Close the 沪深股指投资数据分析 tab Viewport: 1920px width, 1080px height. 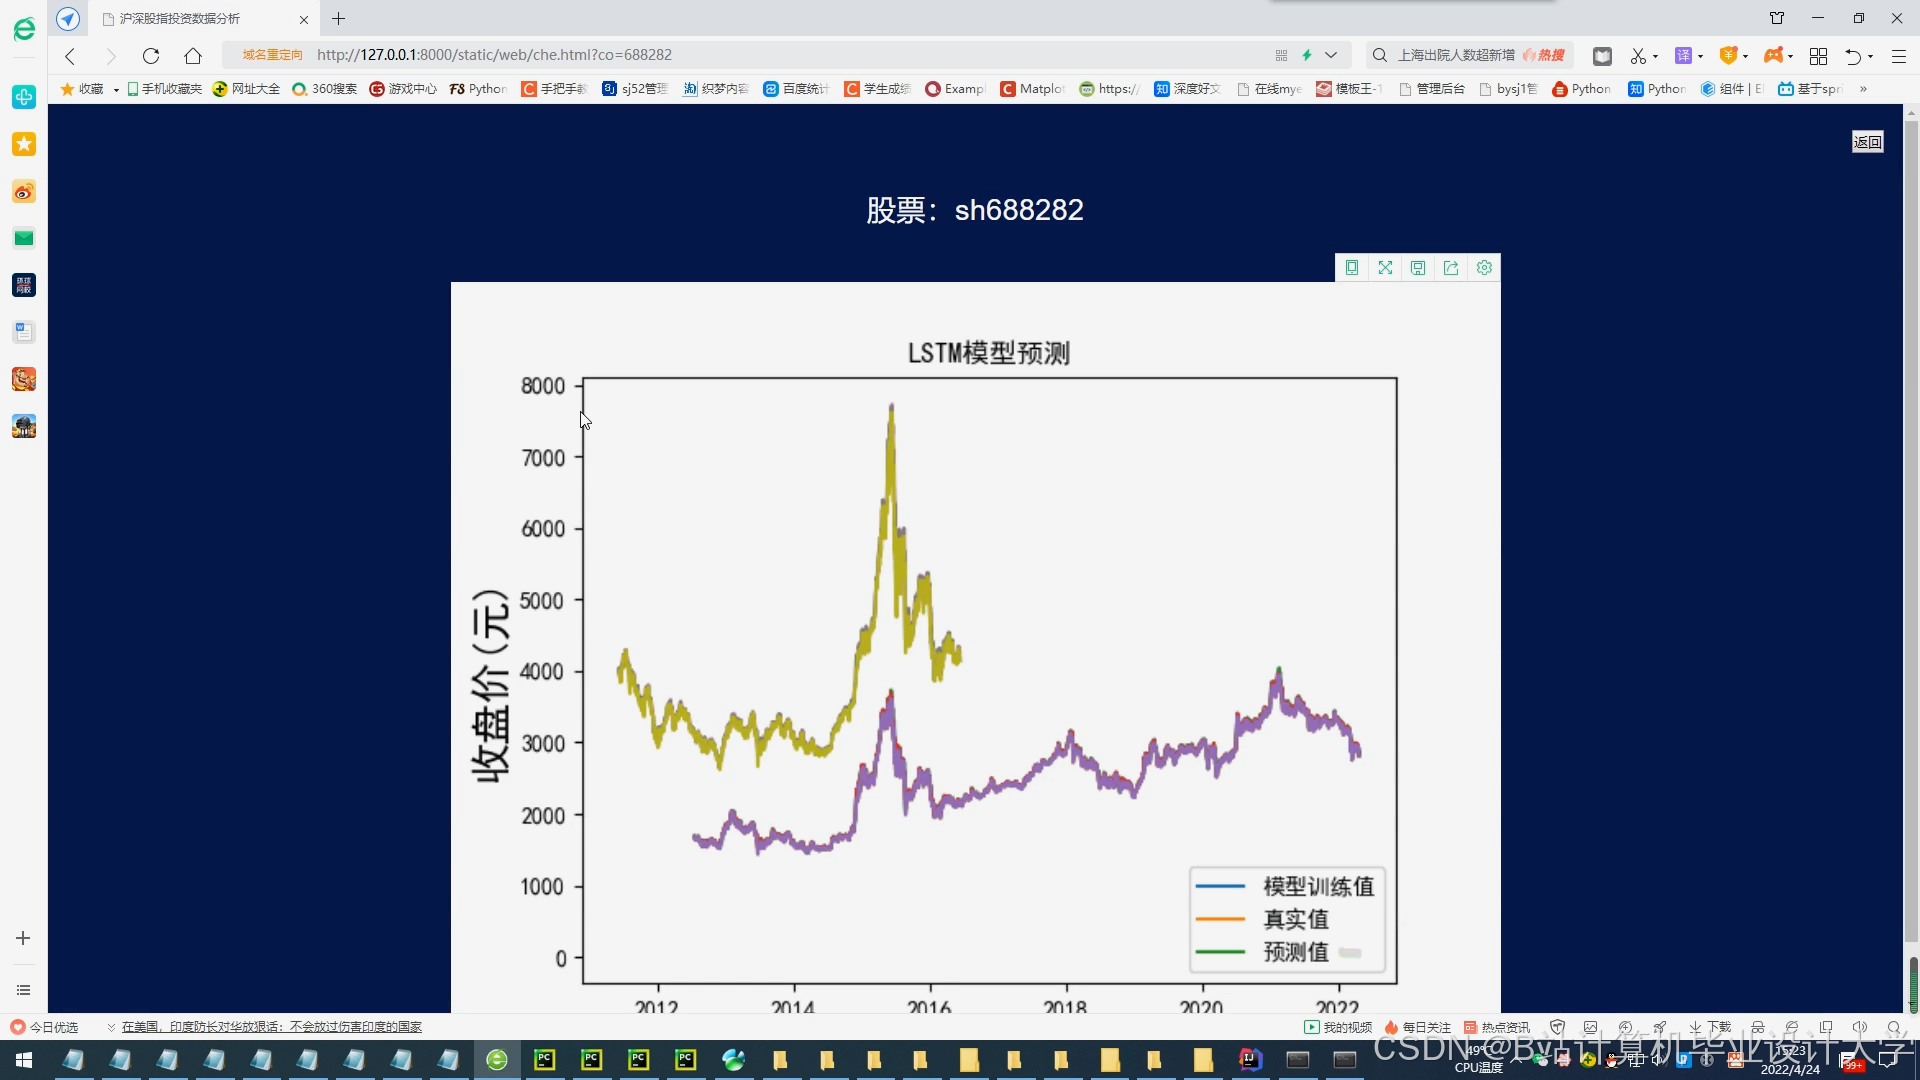click(x=304, y=19)
